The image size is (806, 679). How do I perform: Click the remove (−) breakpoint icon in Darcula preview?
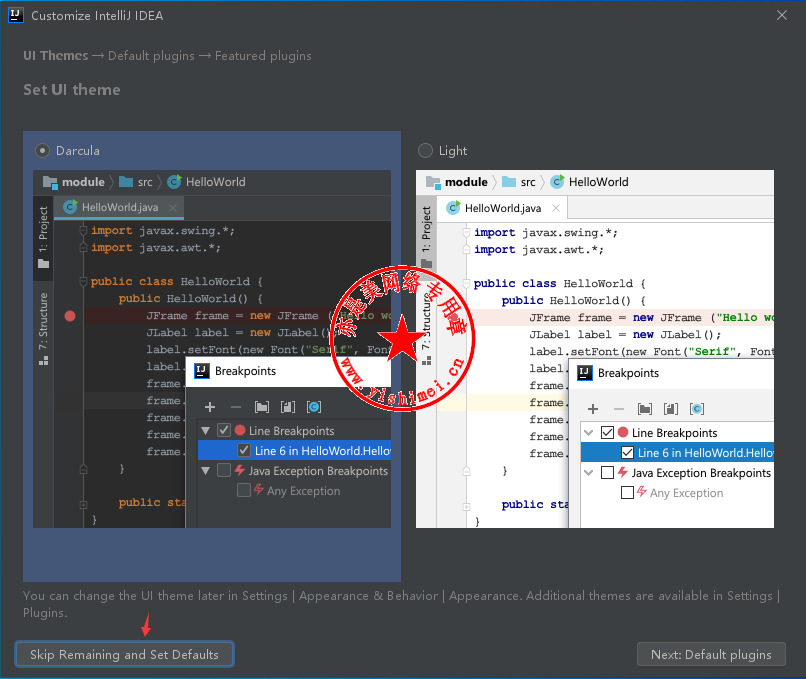coord(236,408)
